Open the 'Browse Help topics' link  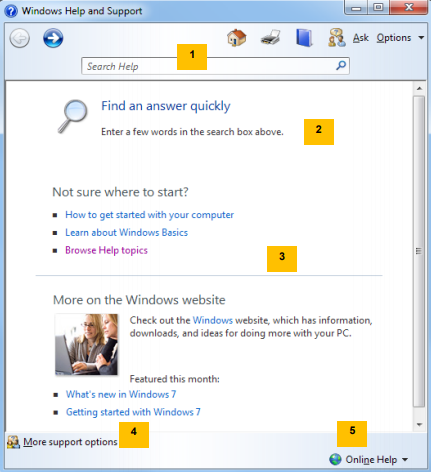click(106, 250)
